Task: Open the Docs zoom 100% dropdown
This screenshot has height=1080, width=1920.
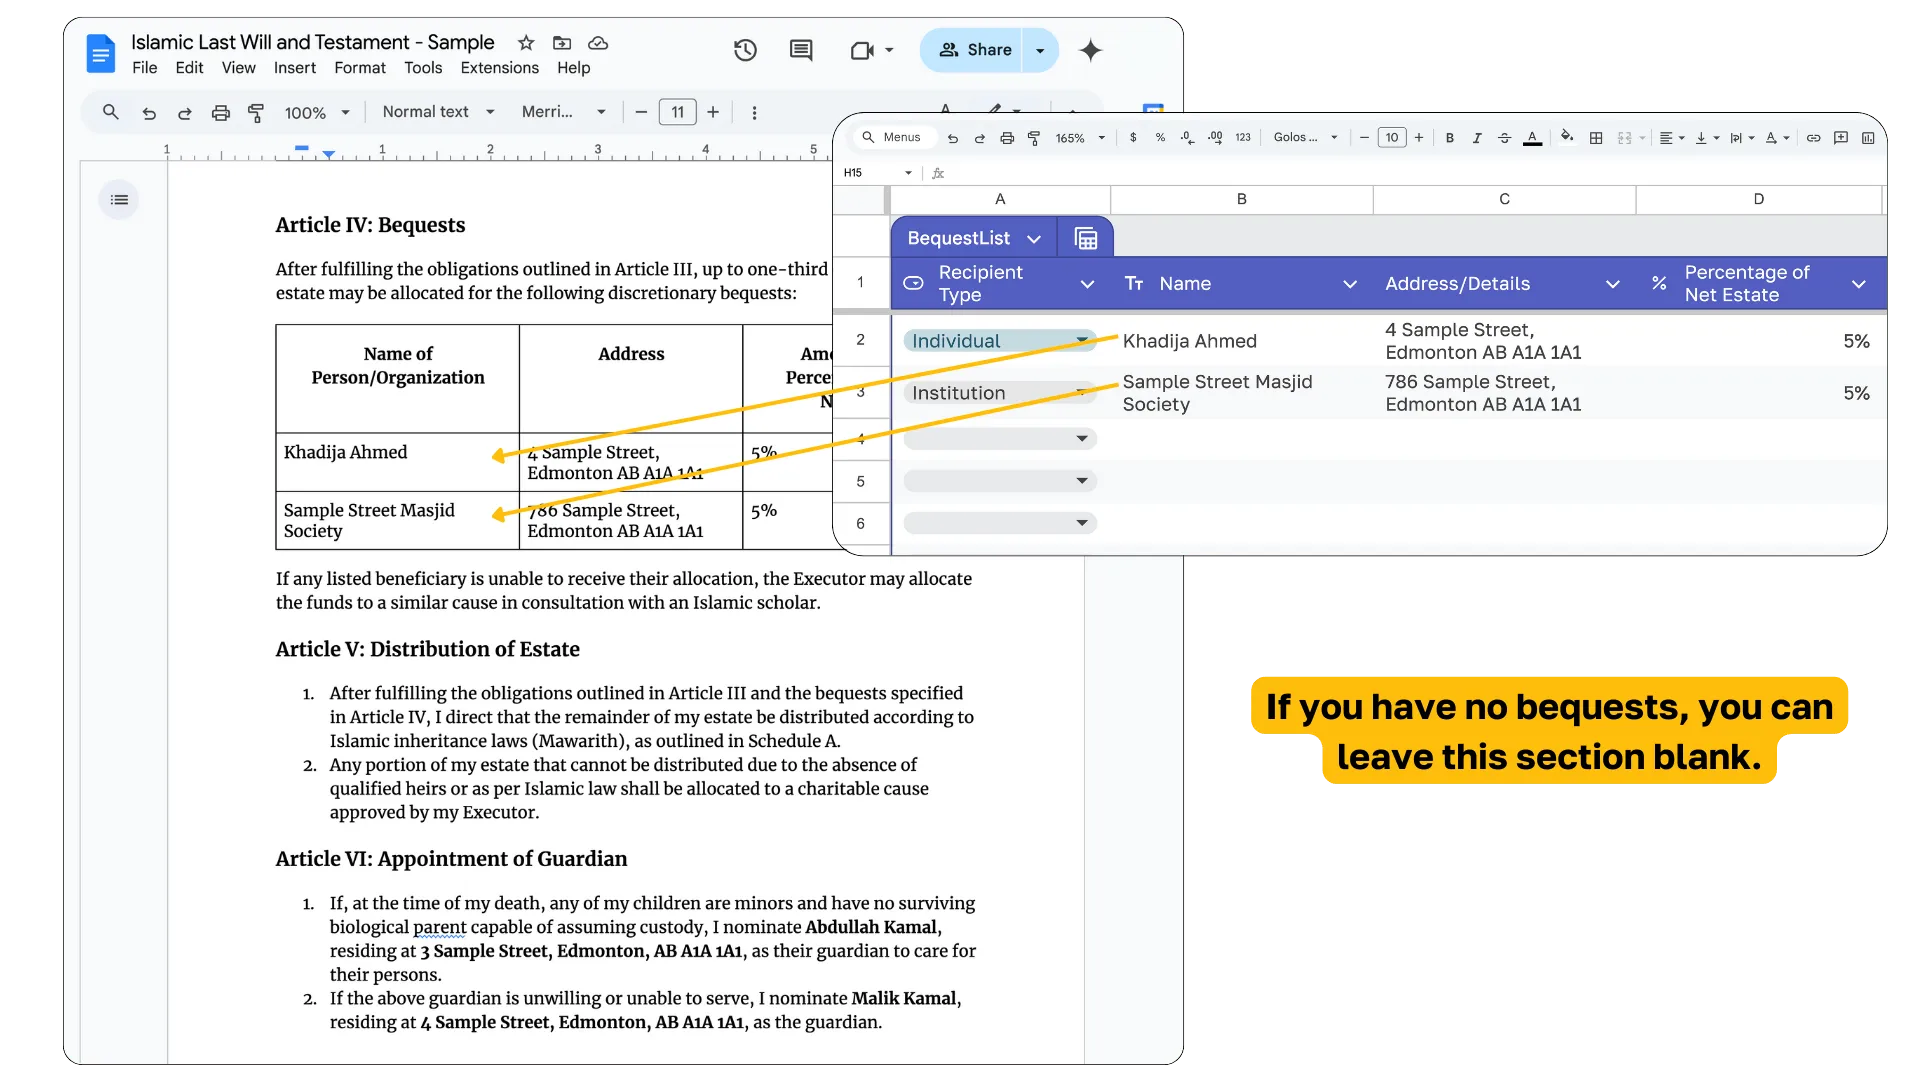Action: (x=317, y=113)
